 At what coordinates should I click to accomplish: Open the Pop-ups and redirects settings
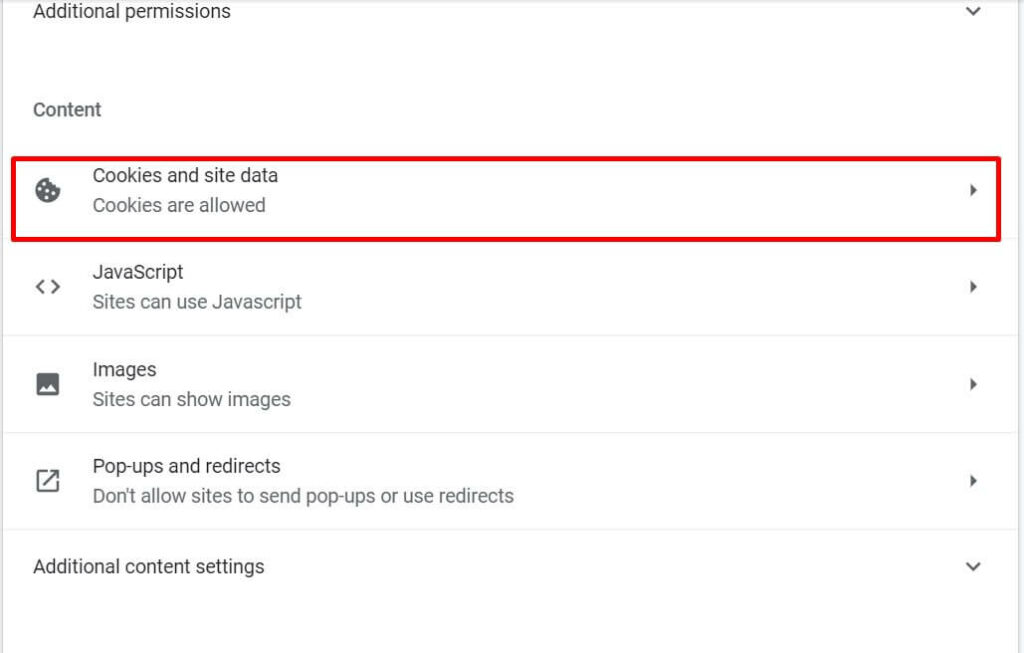[500, 481]
